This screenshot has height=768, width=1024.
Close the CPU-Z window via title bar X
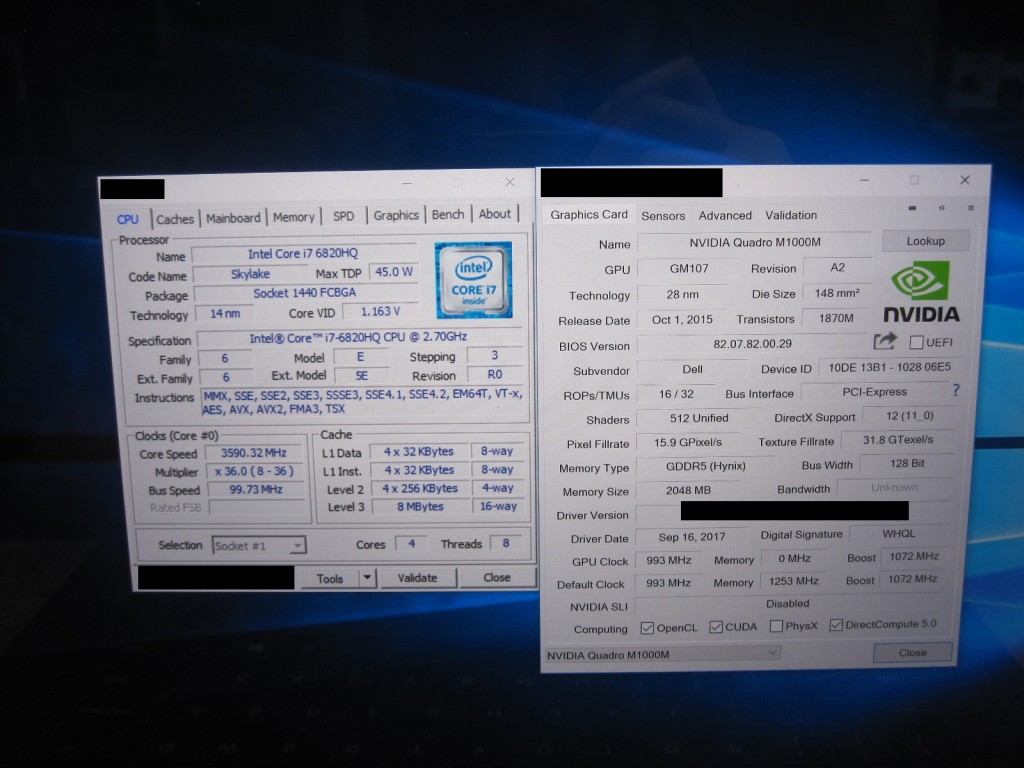(510, 182)
